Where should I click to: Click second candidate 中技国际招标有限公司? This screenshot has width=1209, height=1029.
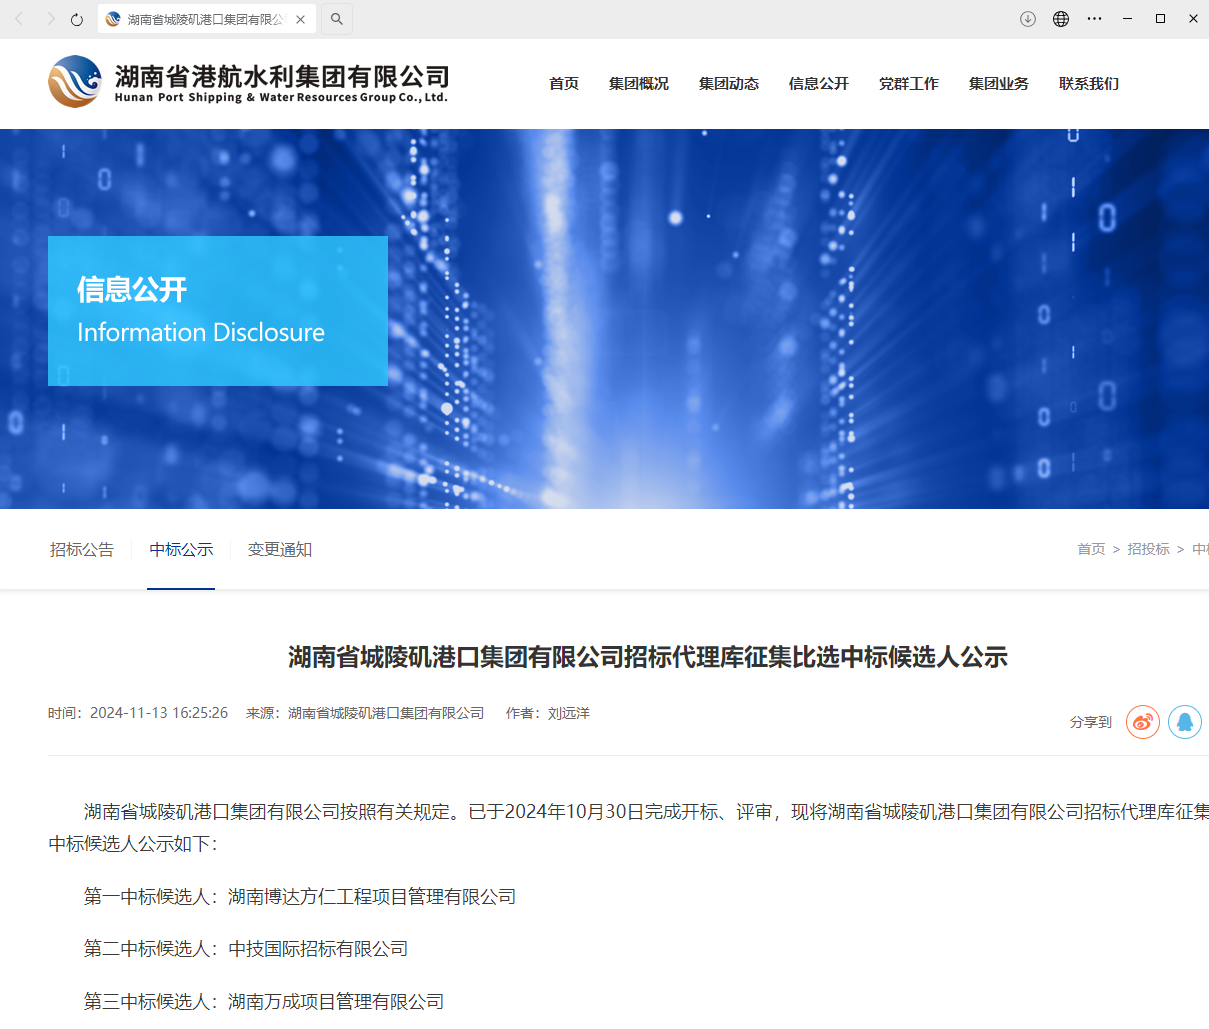[x=318, y=949]
